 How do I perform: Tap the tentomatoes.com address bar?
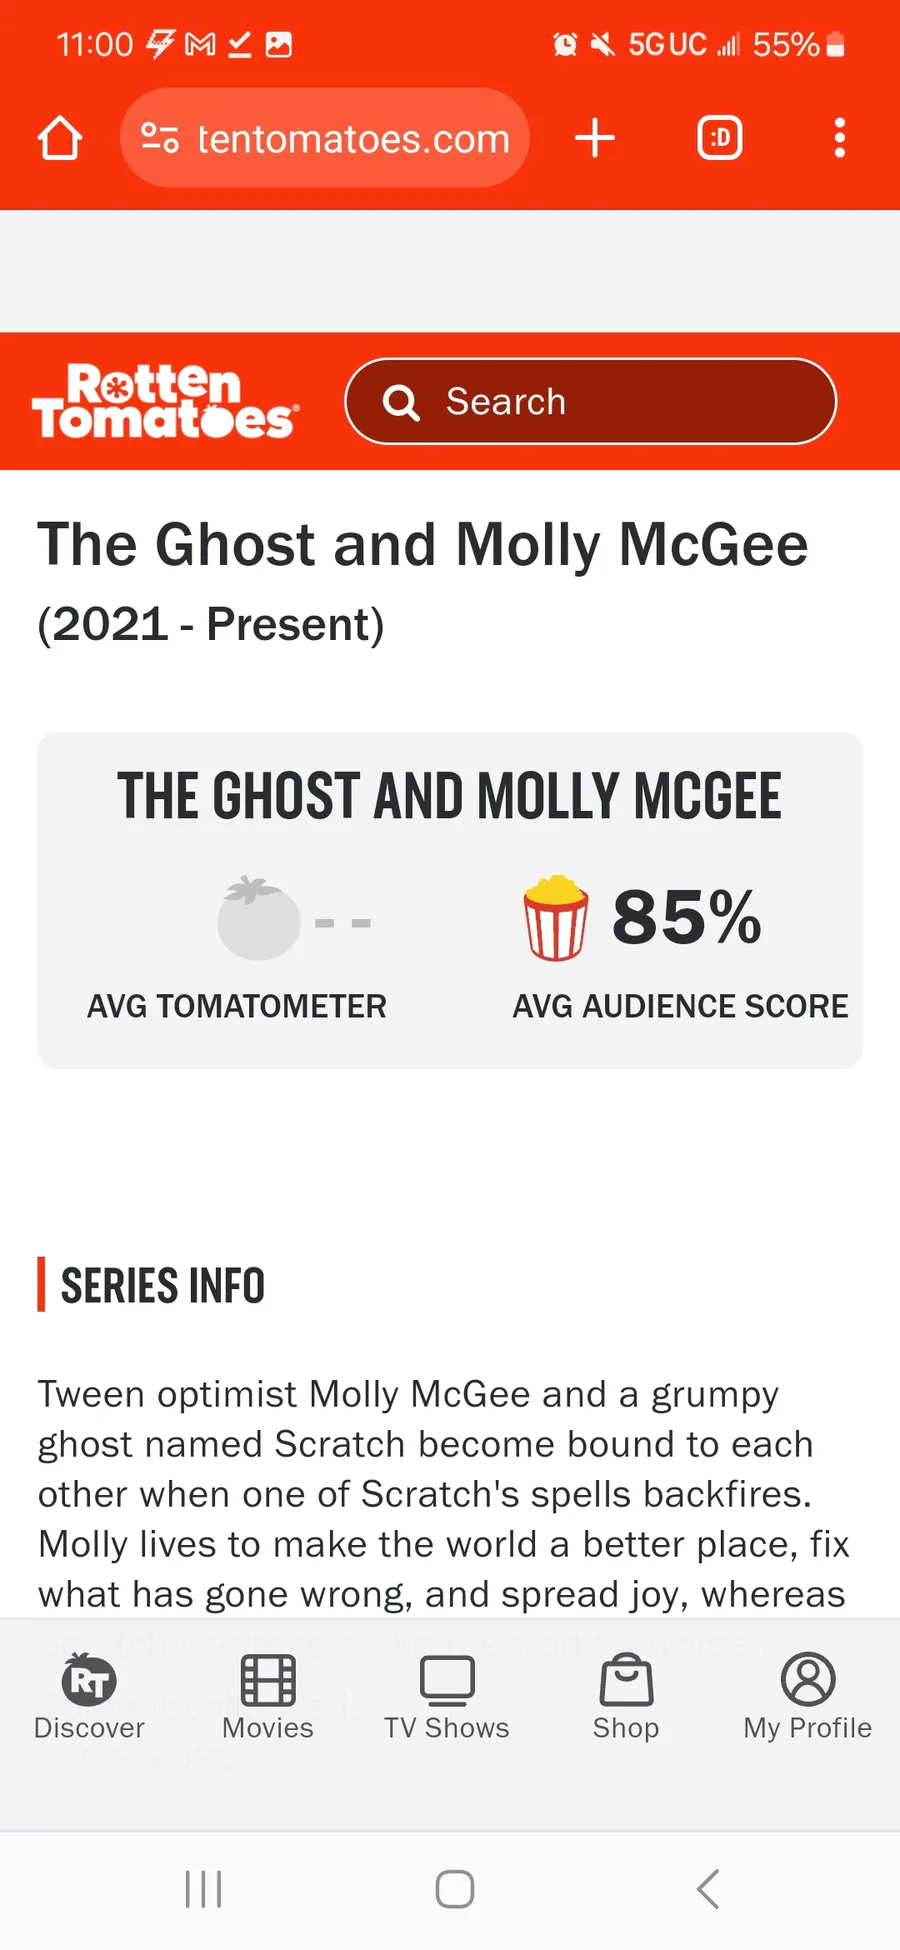click(x=324, y=138)
